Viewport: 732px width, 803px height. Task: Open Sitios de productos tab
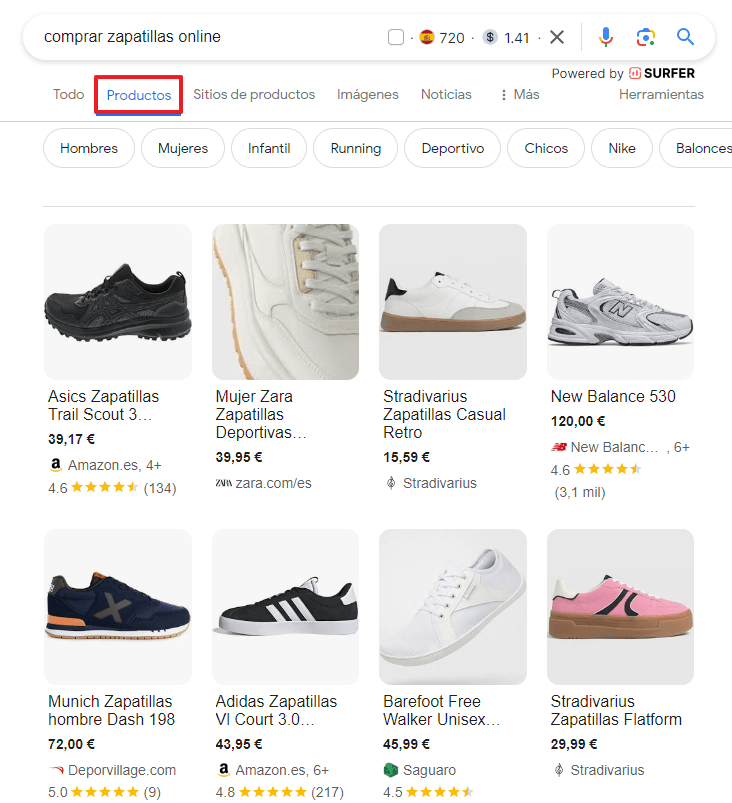[254, 95]
